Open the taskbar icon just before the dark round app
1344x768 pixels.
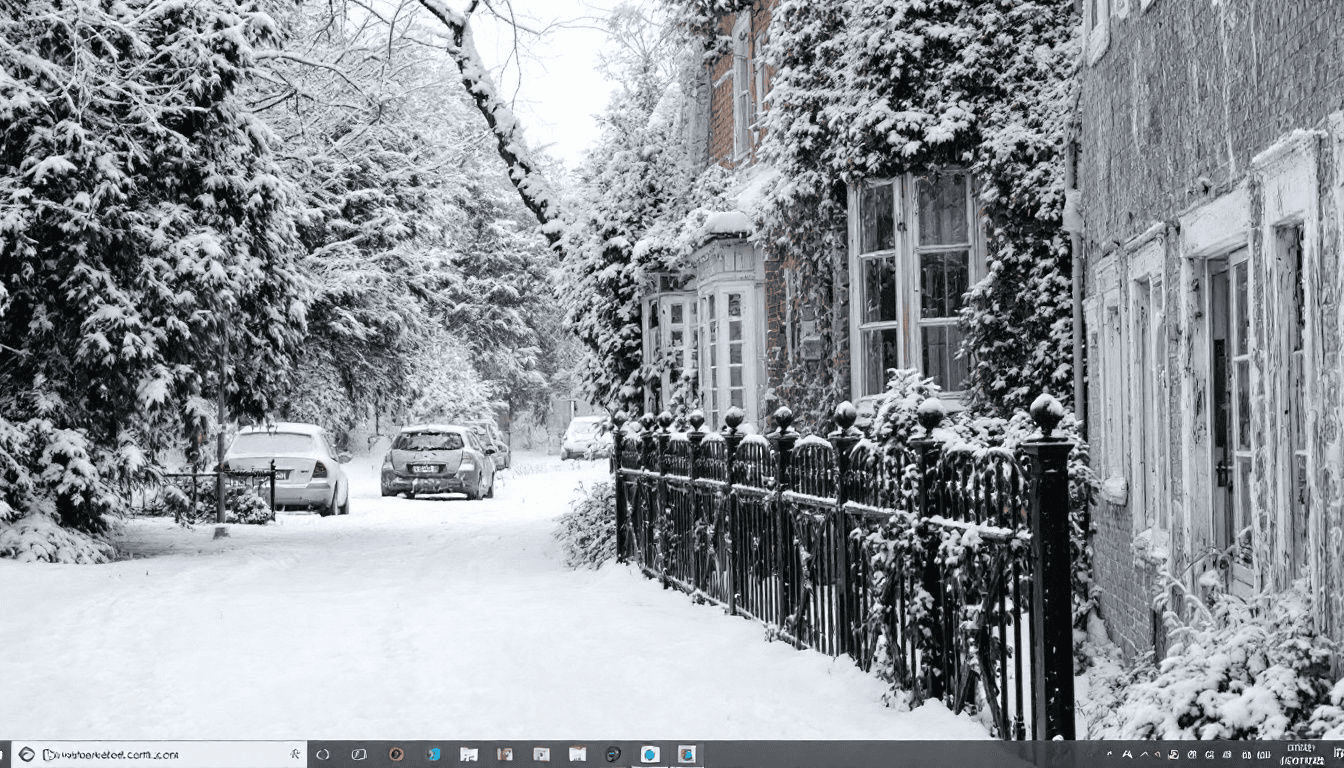[577, 754]
